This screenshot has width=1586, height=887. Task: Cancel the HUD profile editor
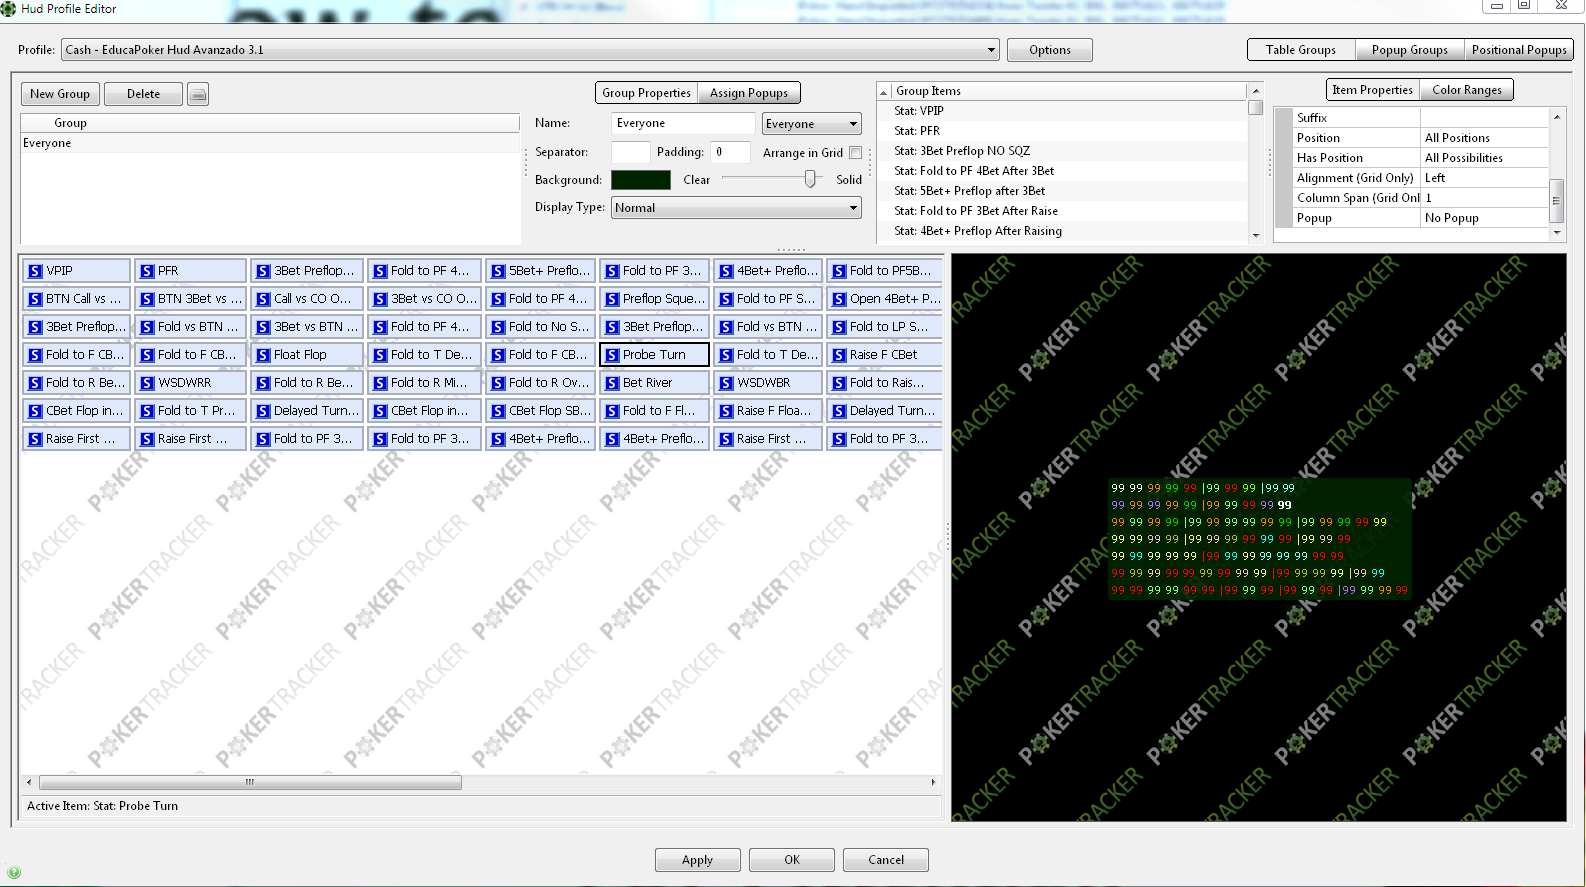click(x=885, y=860)
